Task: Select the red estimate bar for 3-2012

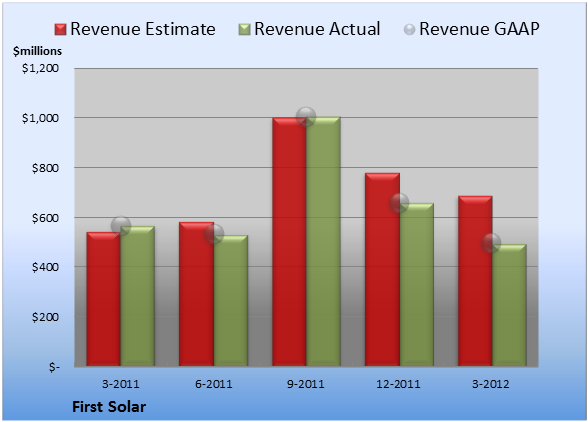Action: pyautogui.click(x=475, y=281)
